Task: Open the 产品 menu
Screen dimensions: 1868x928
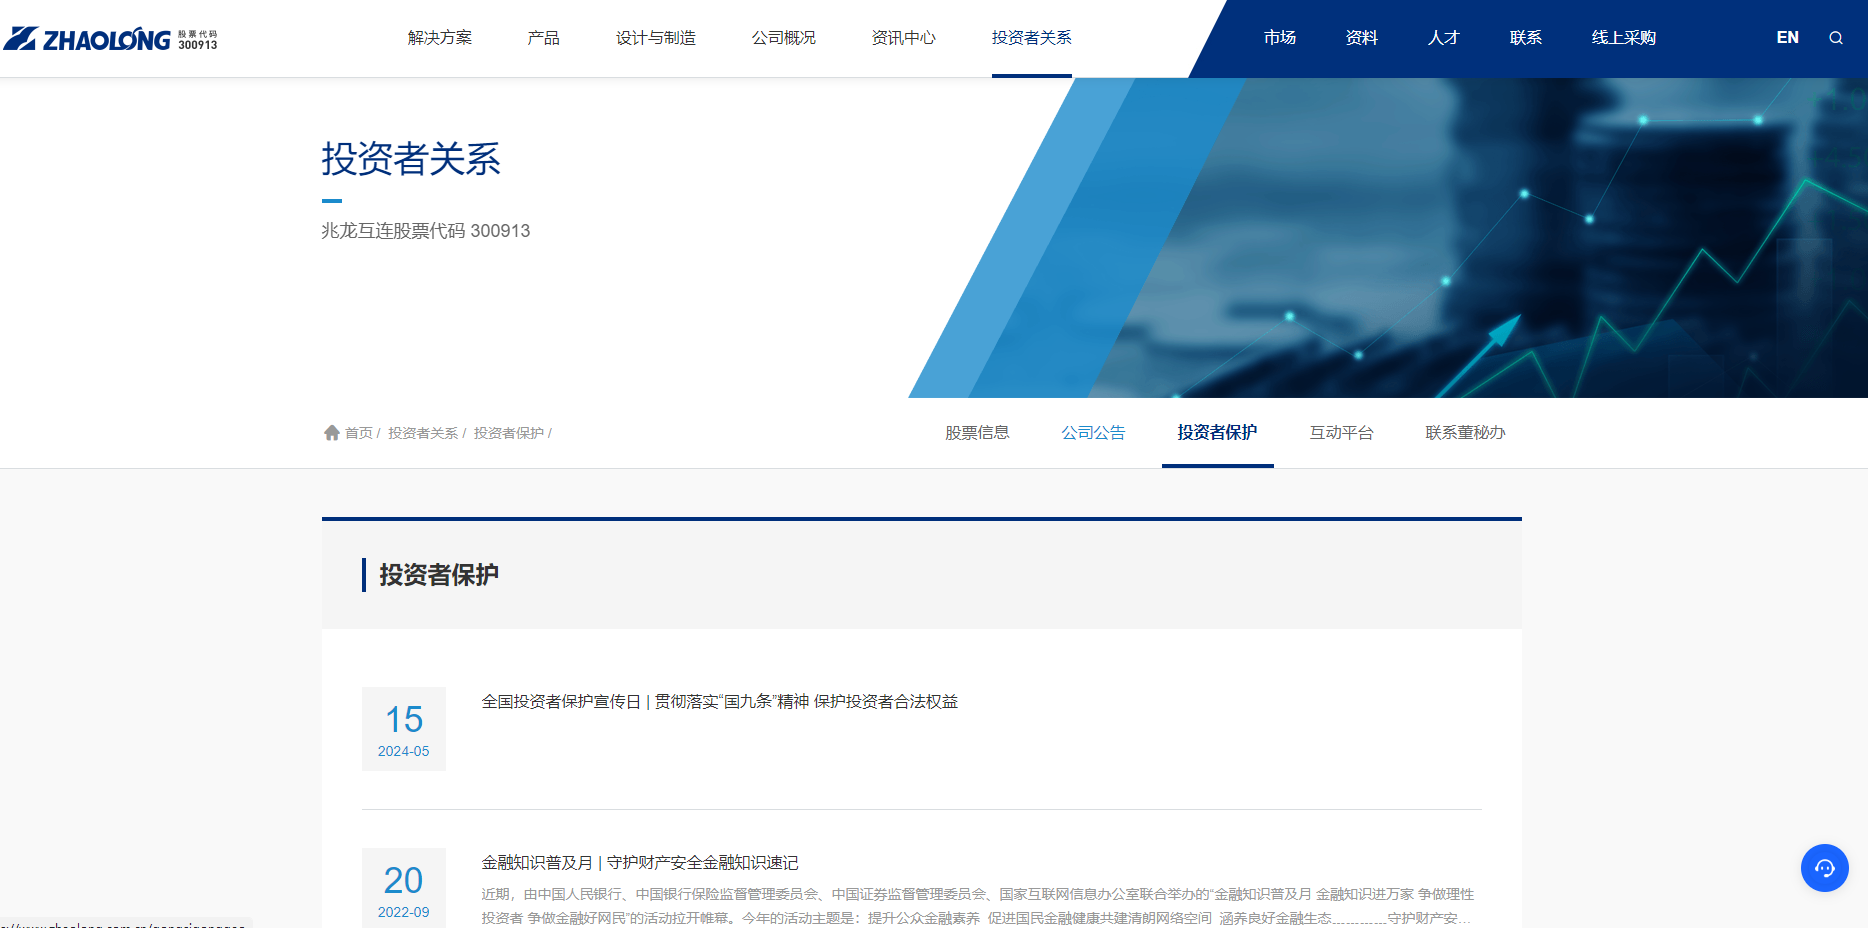Action: (543, 38)
